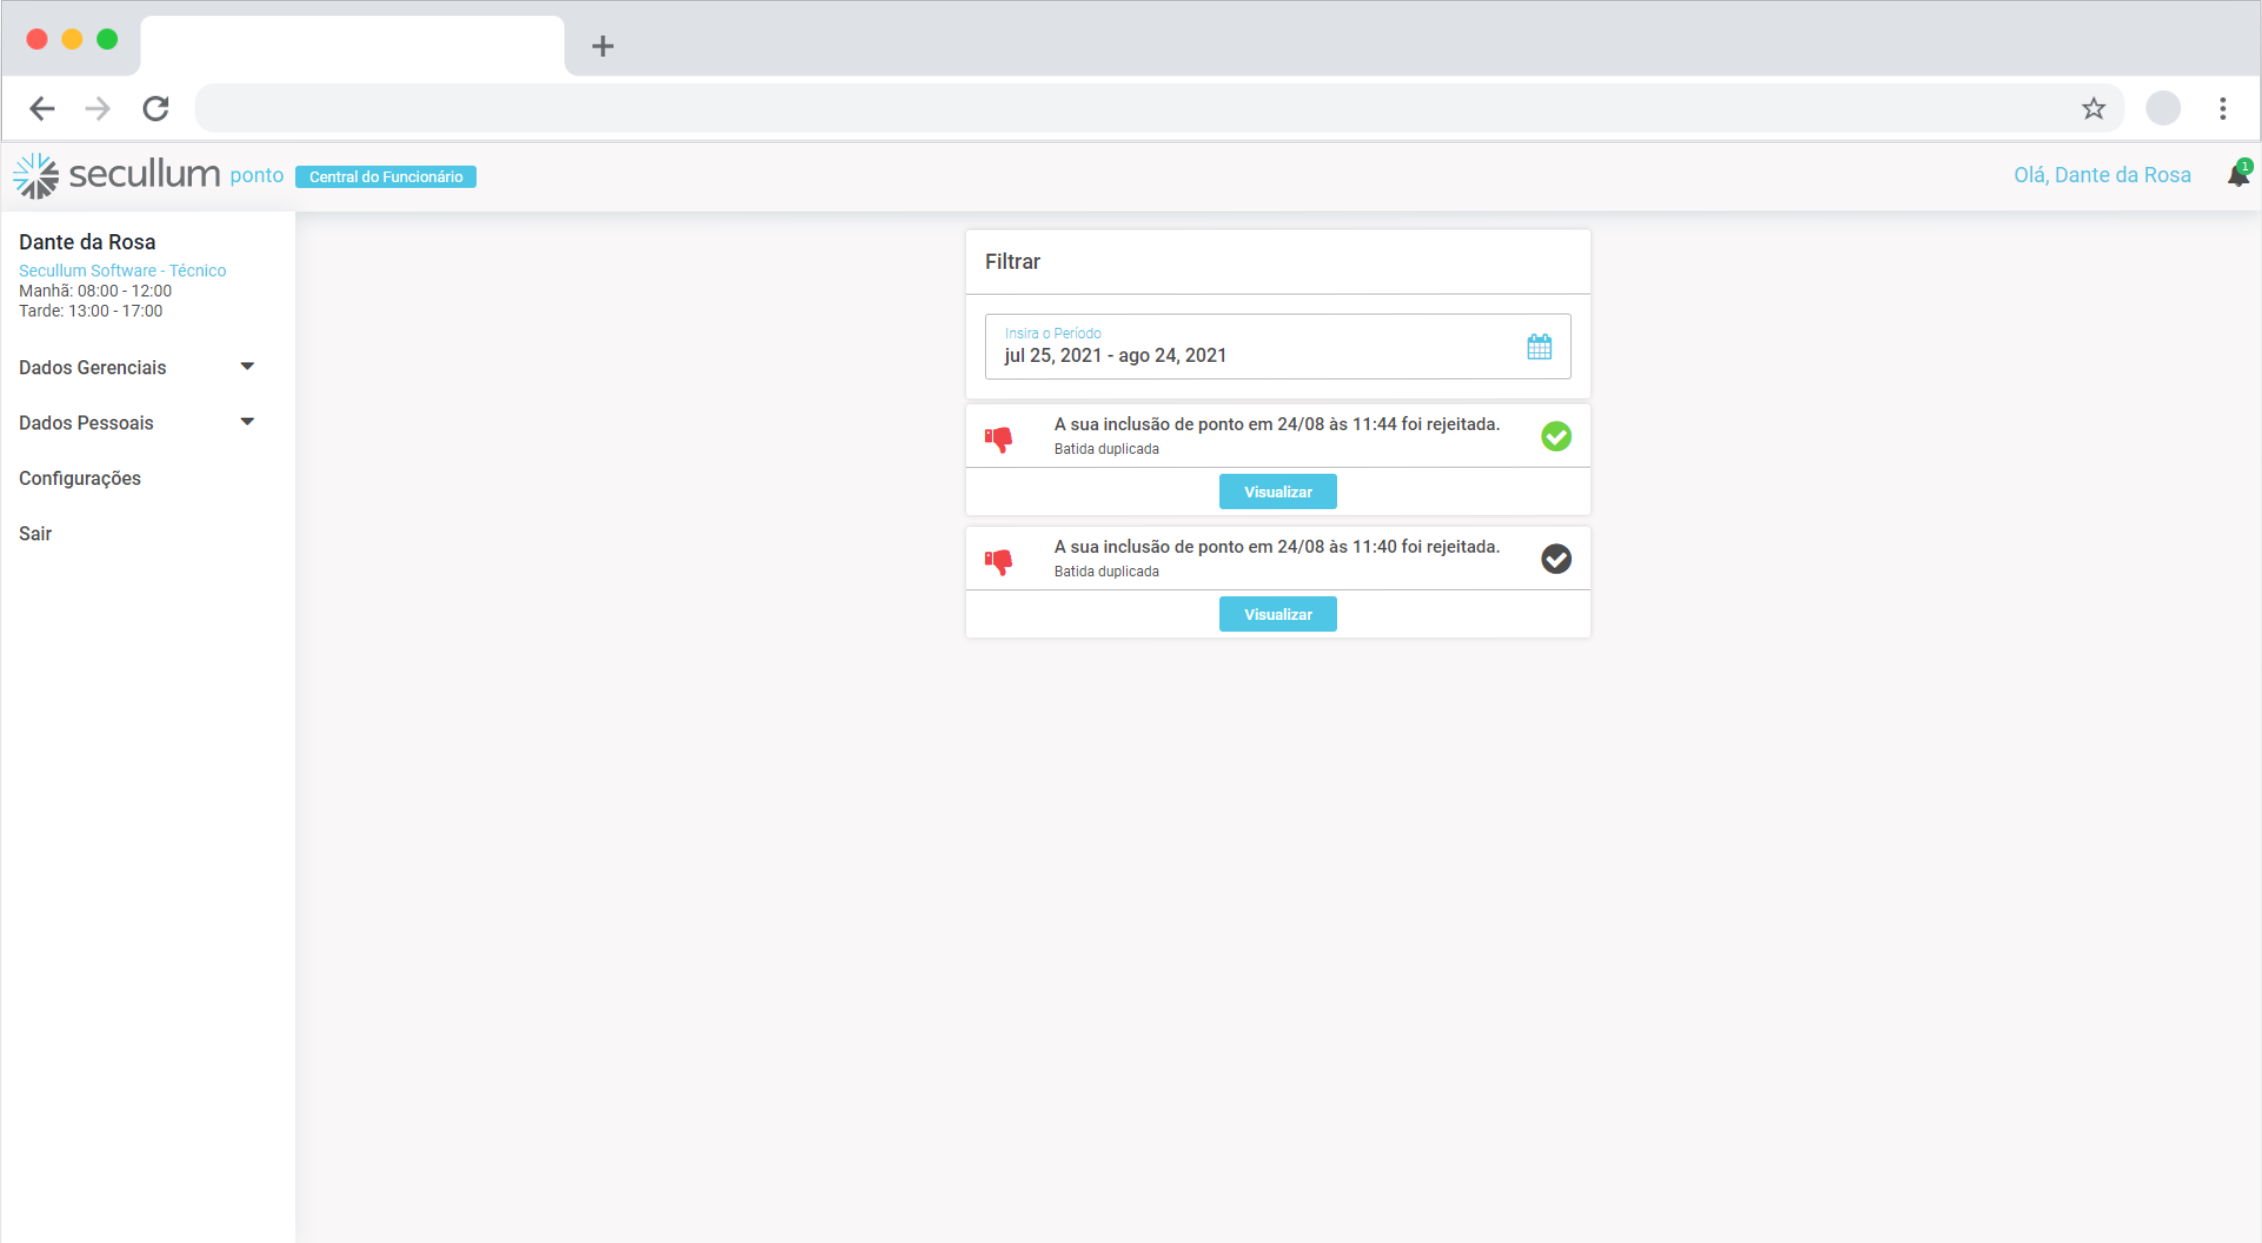Open a new browser tab

point(602,46)
